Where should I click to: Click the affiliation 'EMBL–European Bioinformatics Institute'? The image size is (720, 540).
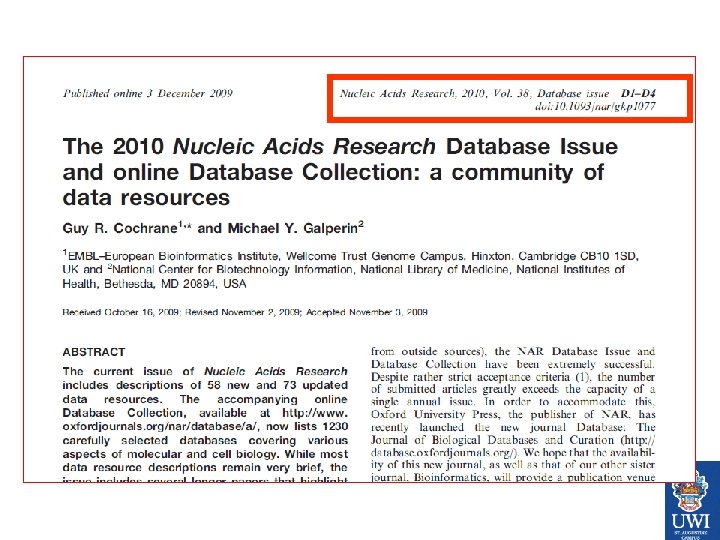(x=172, y=256)
